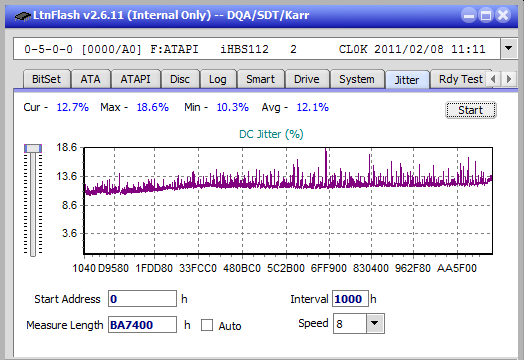Click the vertical scale slider thumb

click(33, 148)
